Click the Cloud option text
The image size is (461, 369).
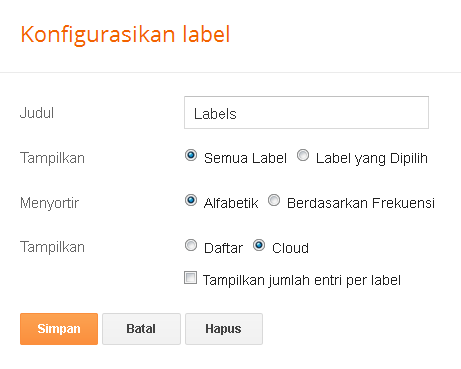290,248
